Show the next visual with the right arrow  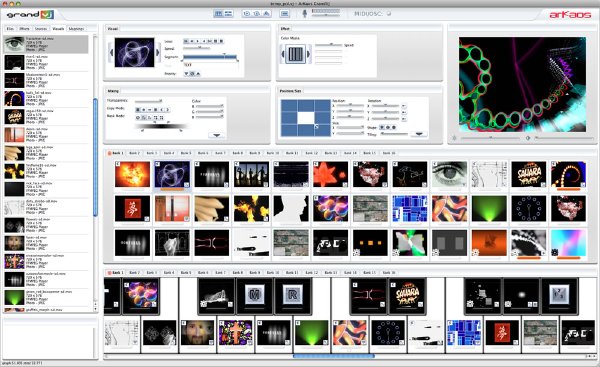[x=158, y=52]
